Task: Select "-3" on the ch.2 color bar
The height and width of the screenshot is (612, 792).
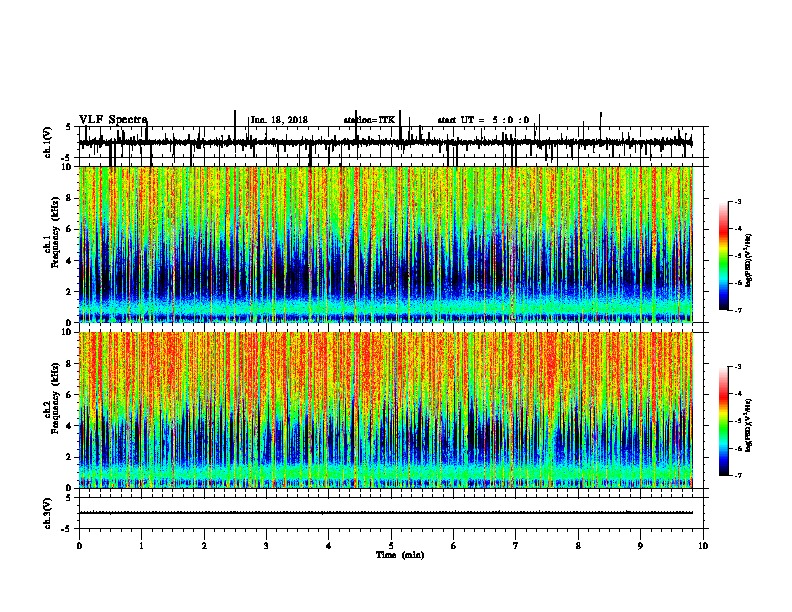Action: (737, 367)
